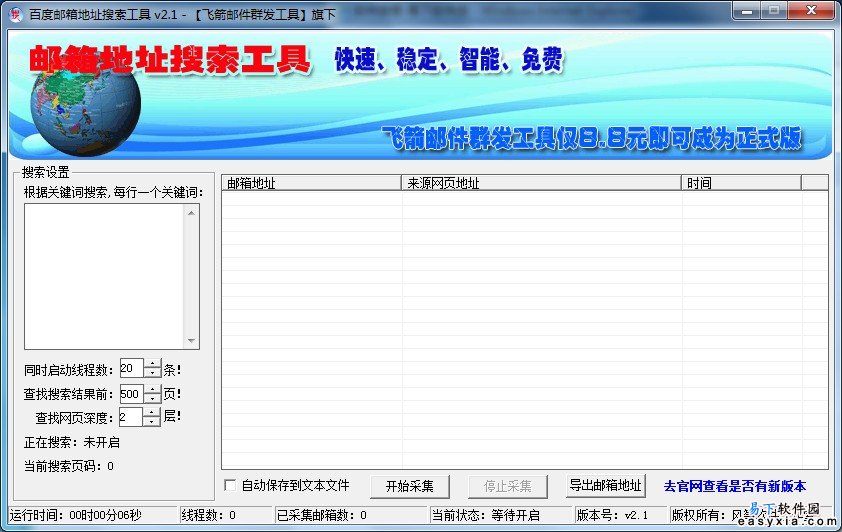Tick the 自动保存到文本文件 checkbox
The width and height of the screenshot is (842, 532).
[230, 485]
